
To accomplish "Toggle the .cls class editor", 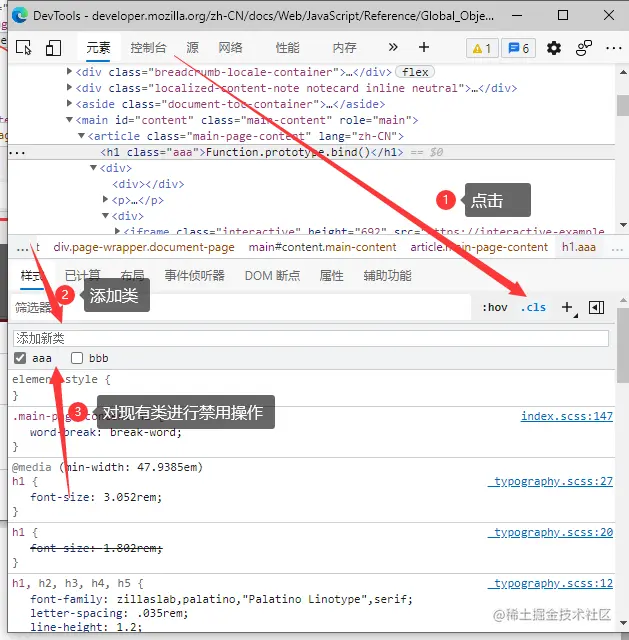I will [x=533, y=307].
